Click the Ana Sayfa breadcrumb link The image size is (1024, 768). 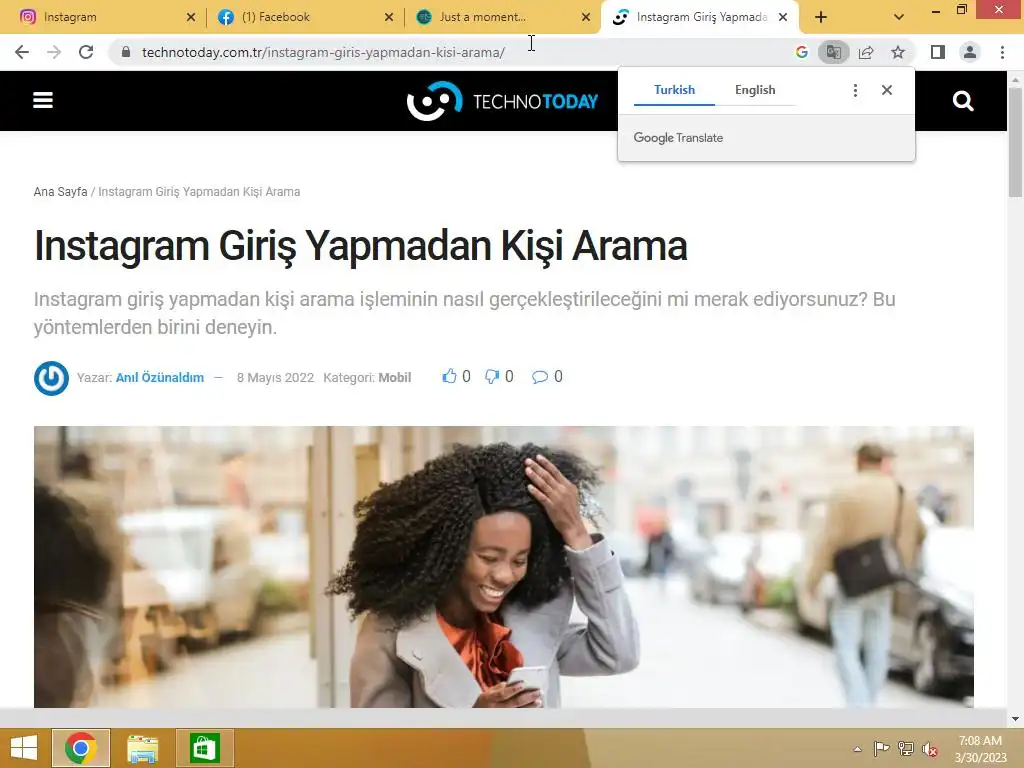(x=60, y=192)
